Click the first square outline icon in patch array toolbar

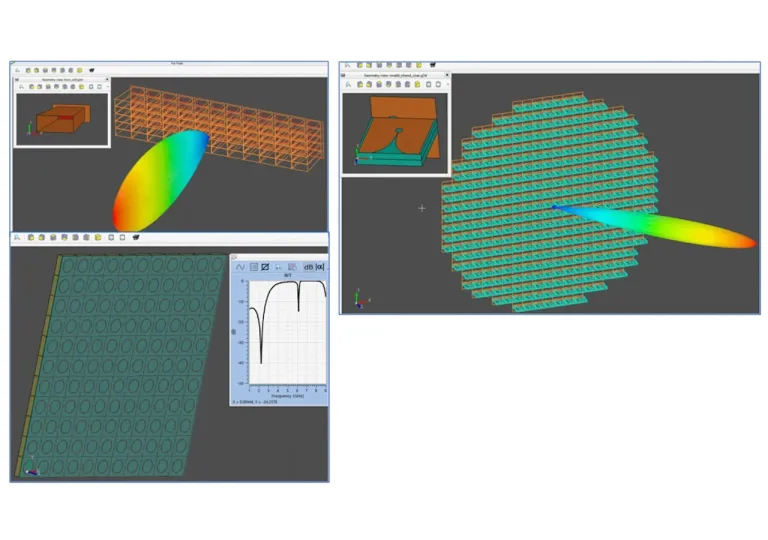tap(111, 238)
